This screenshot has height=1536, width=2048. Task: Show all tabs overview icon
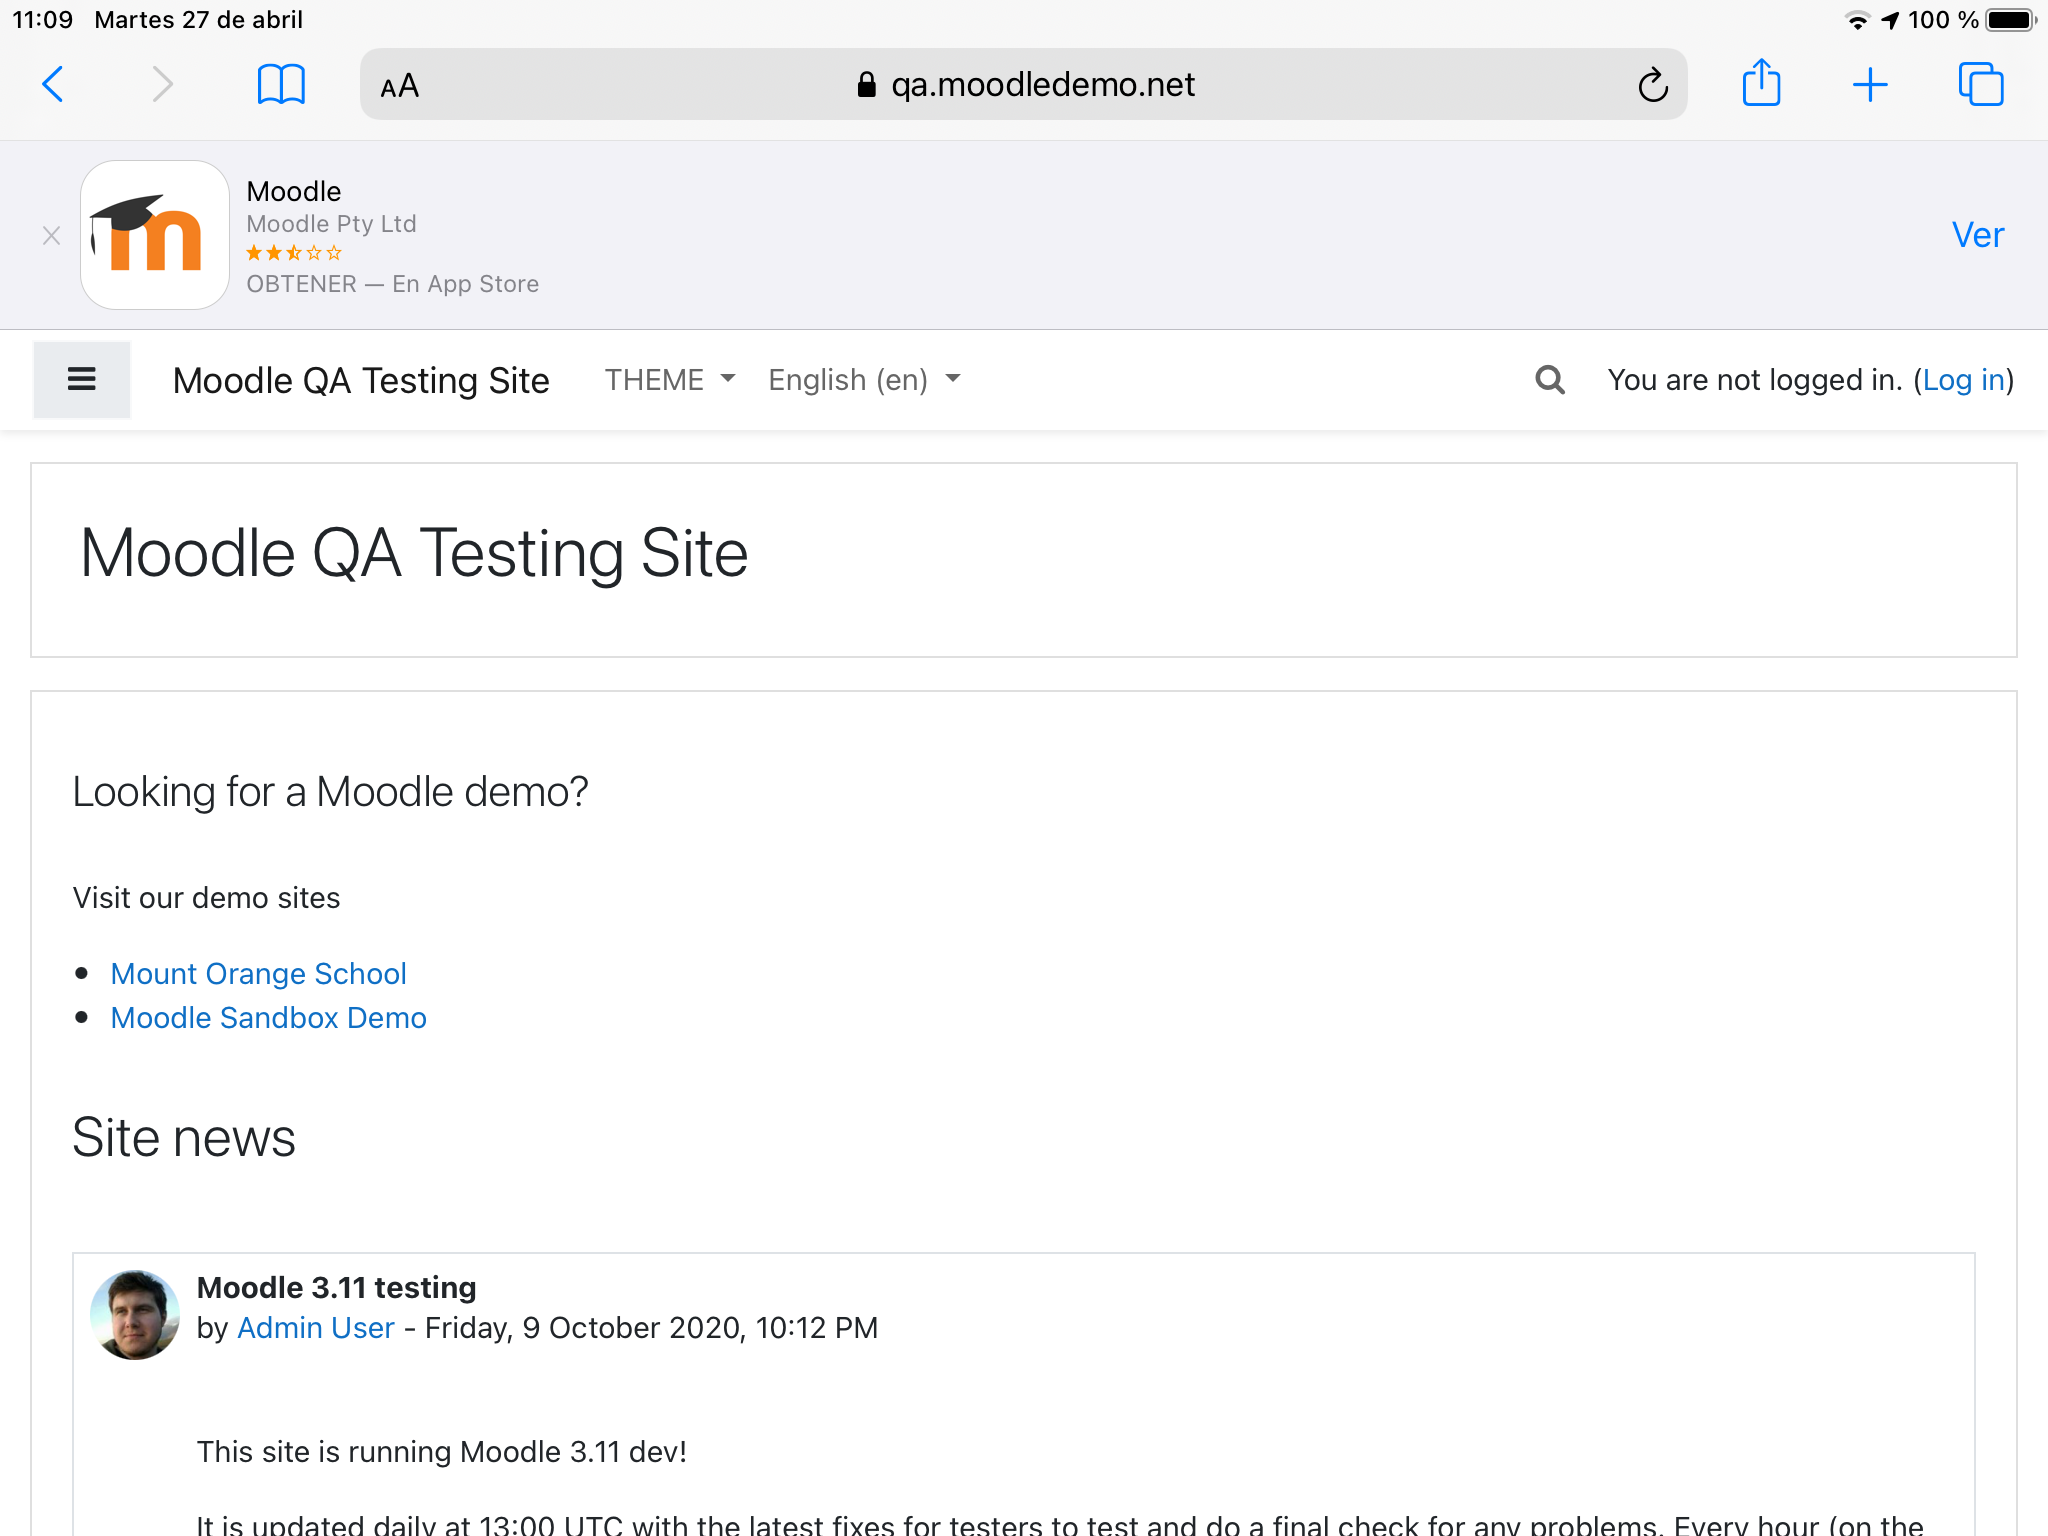1981,84
